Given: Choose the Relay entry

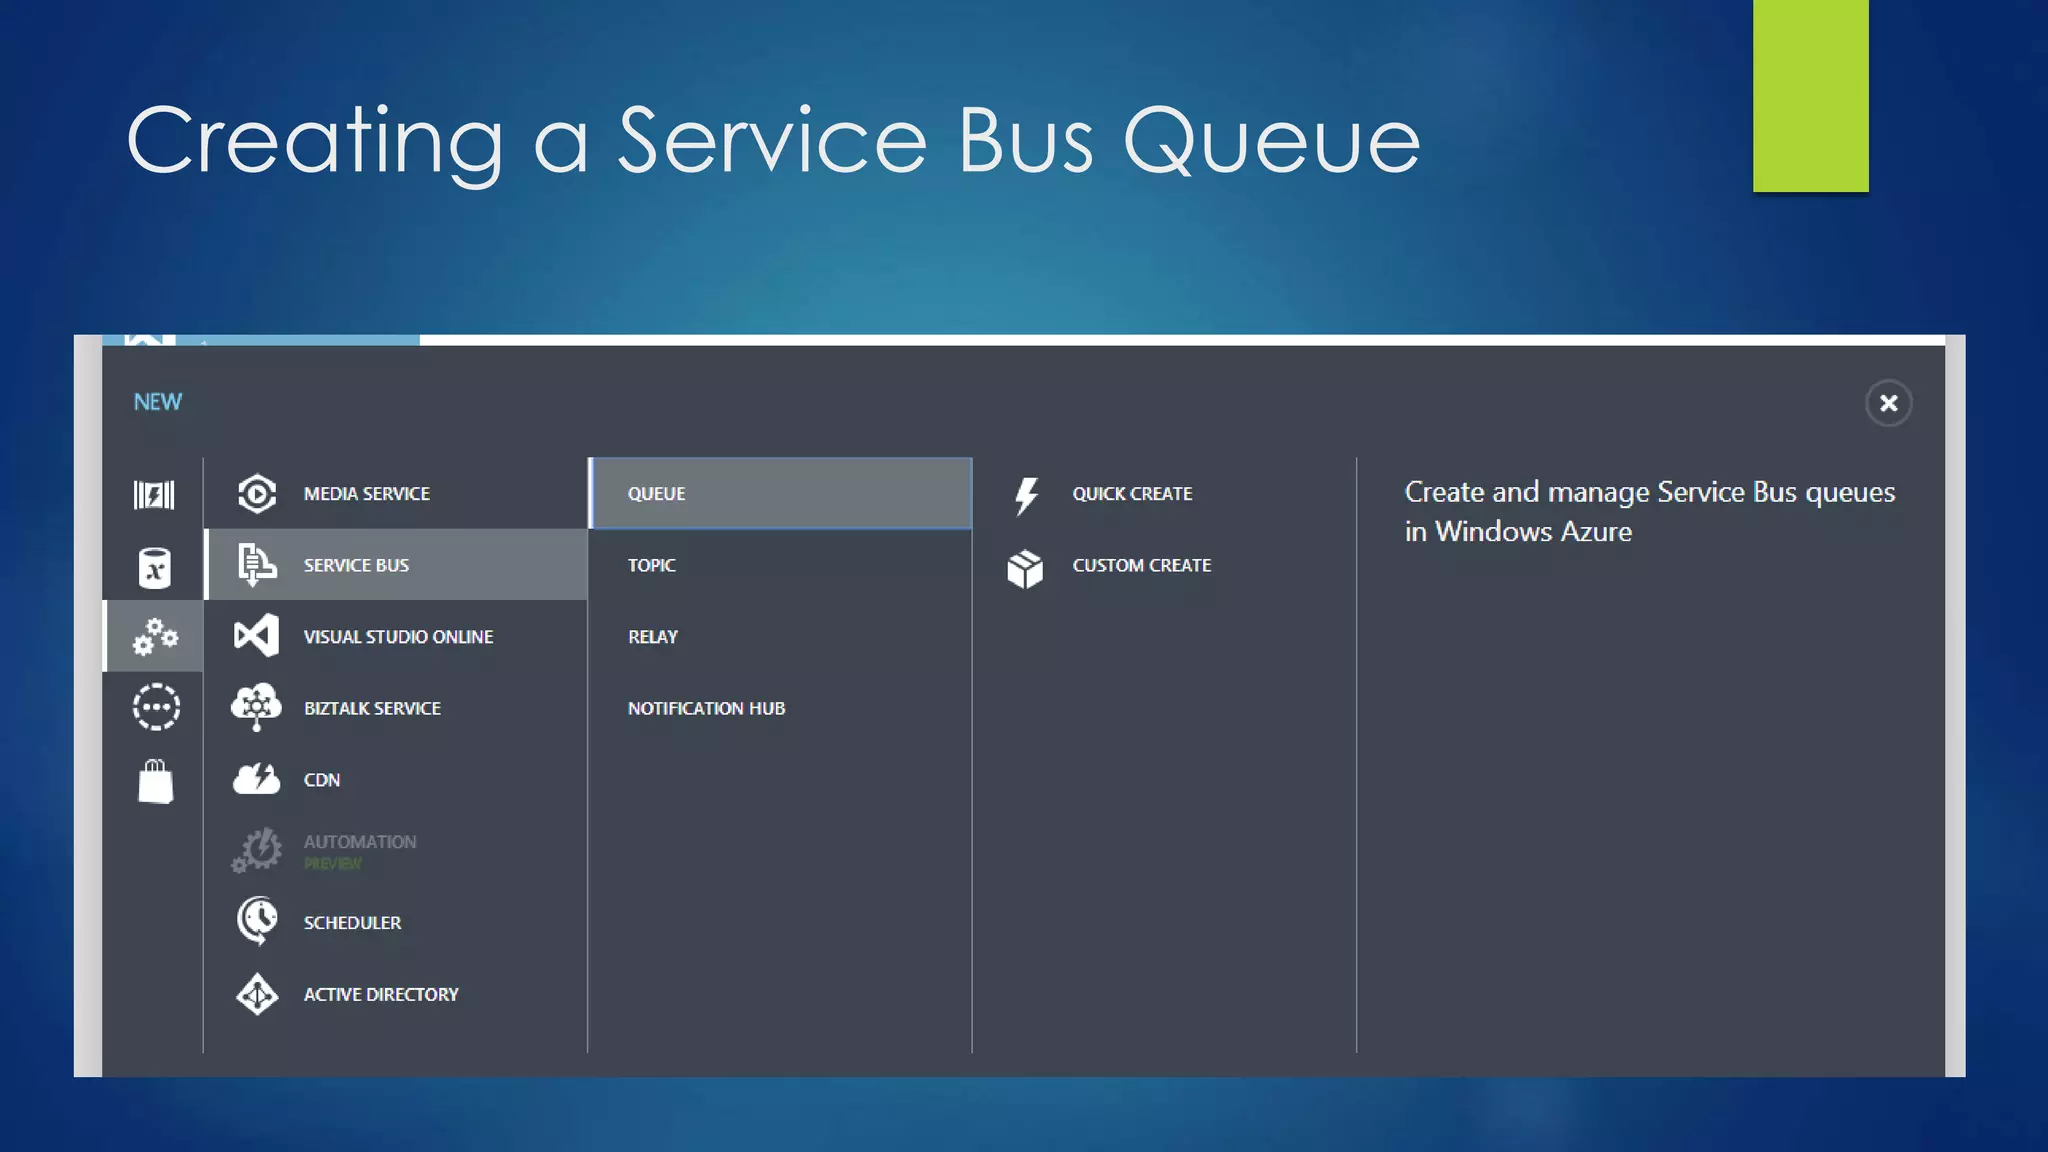Looking at the screenshot, I should pos(653,636).
